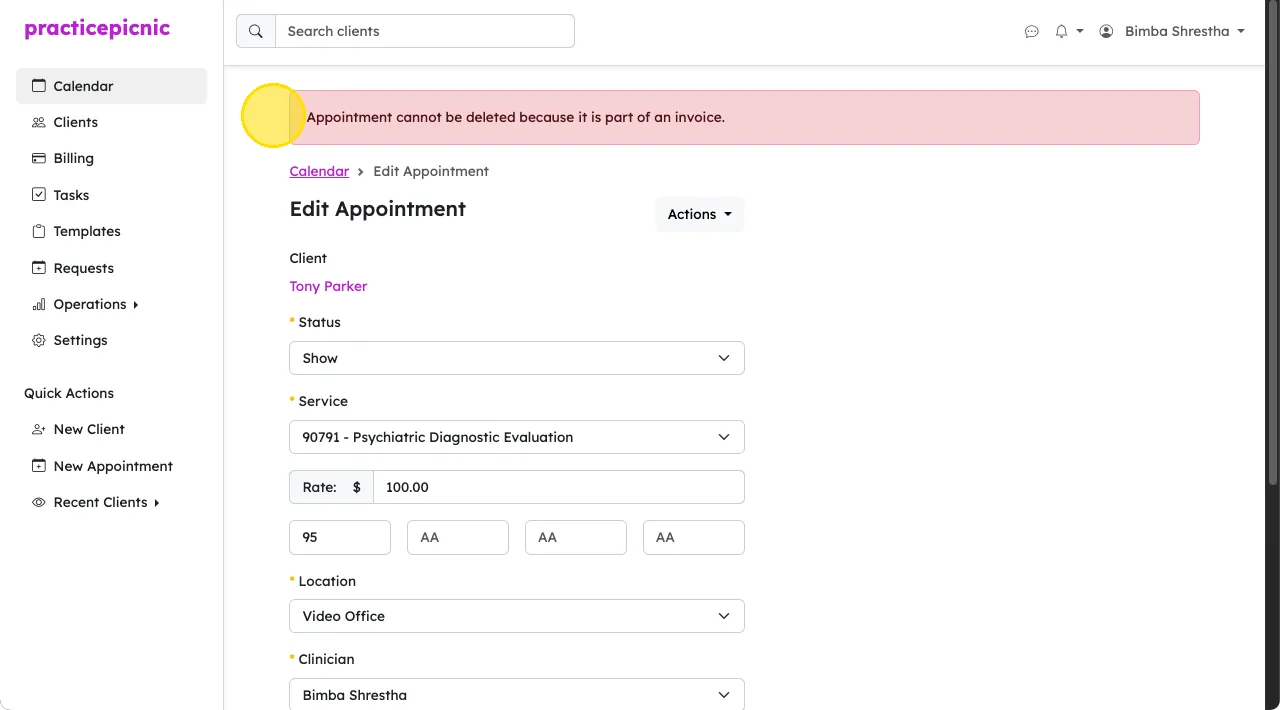
Task: Click the error message about invoice
Action: 516,117
